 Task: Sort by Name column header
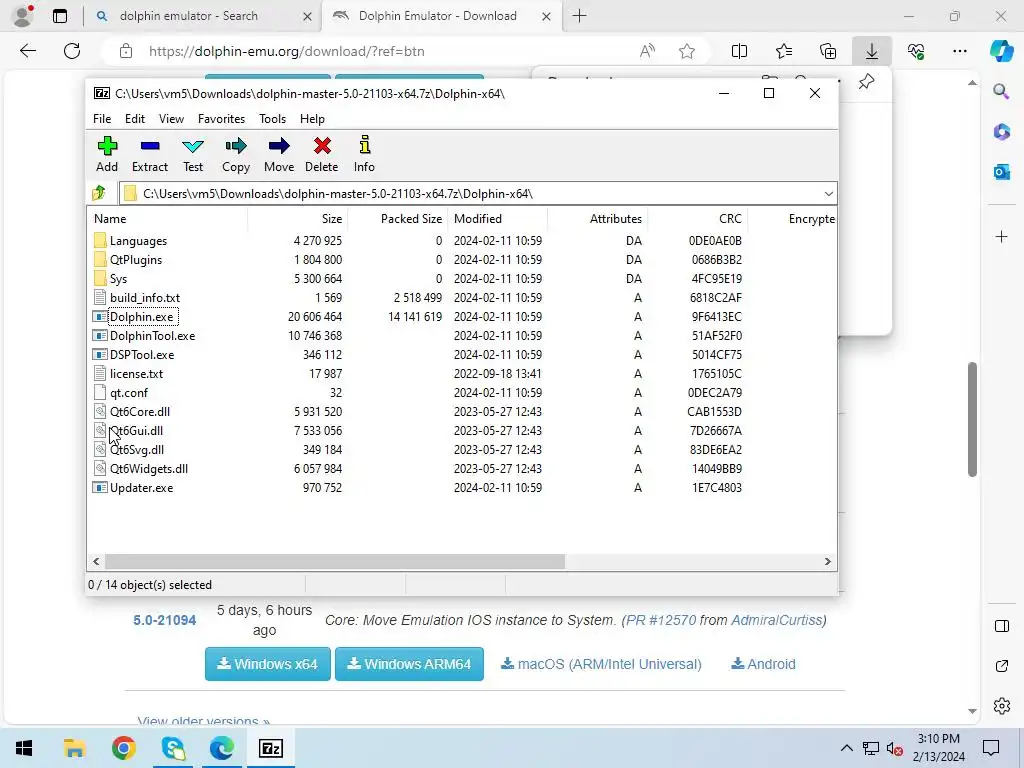[167, 219]
